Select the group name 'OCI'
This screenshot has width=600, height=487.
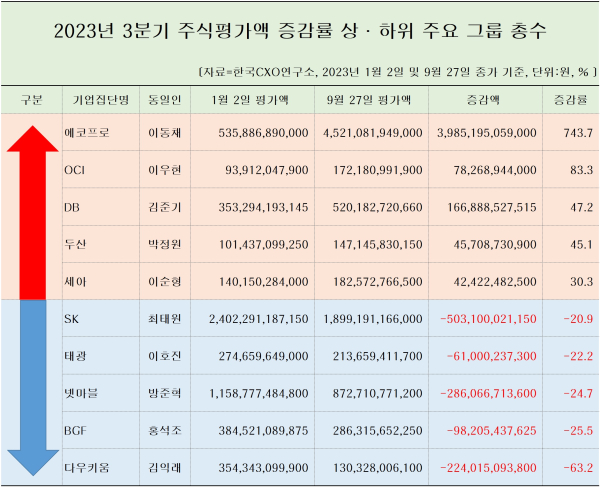tap(75, 170)
